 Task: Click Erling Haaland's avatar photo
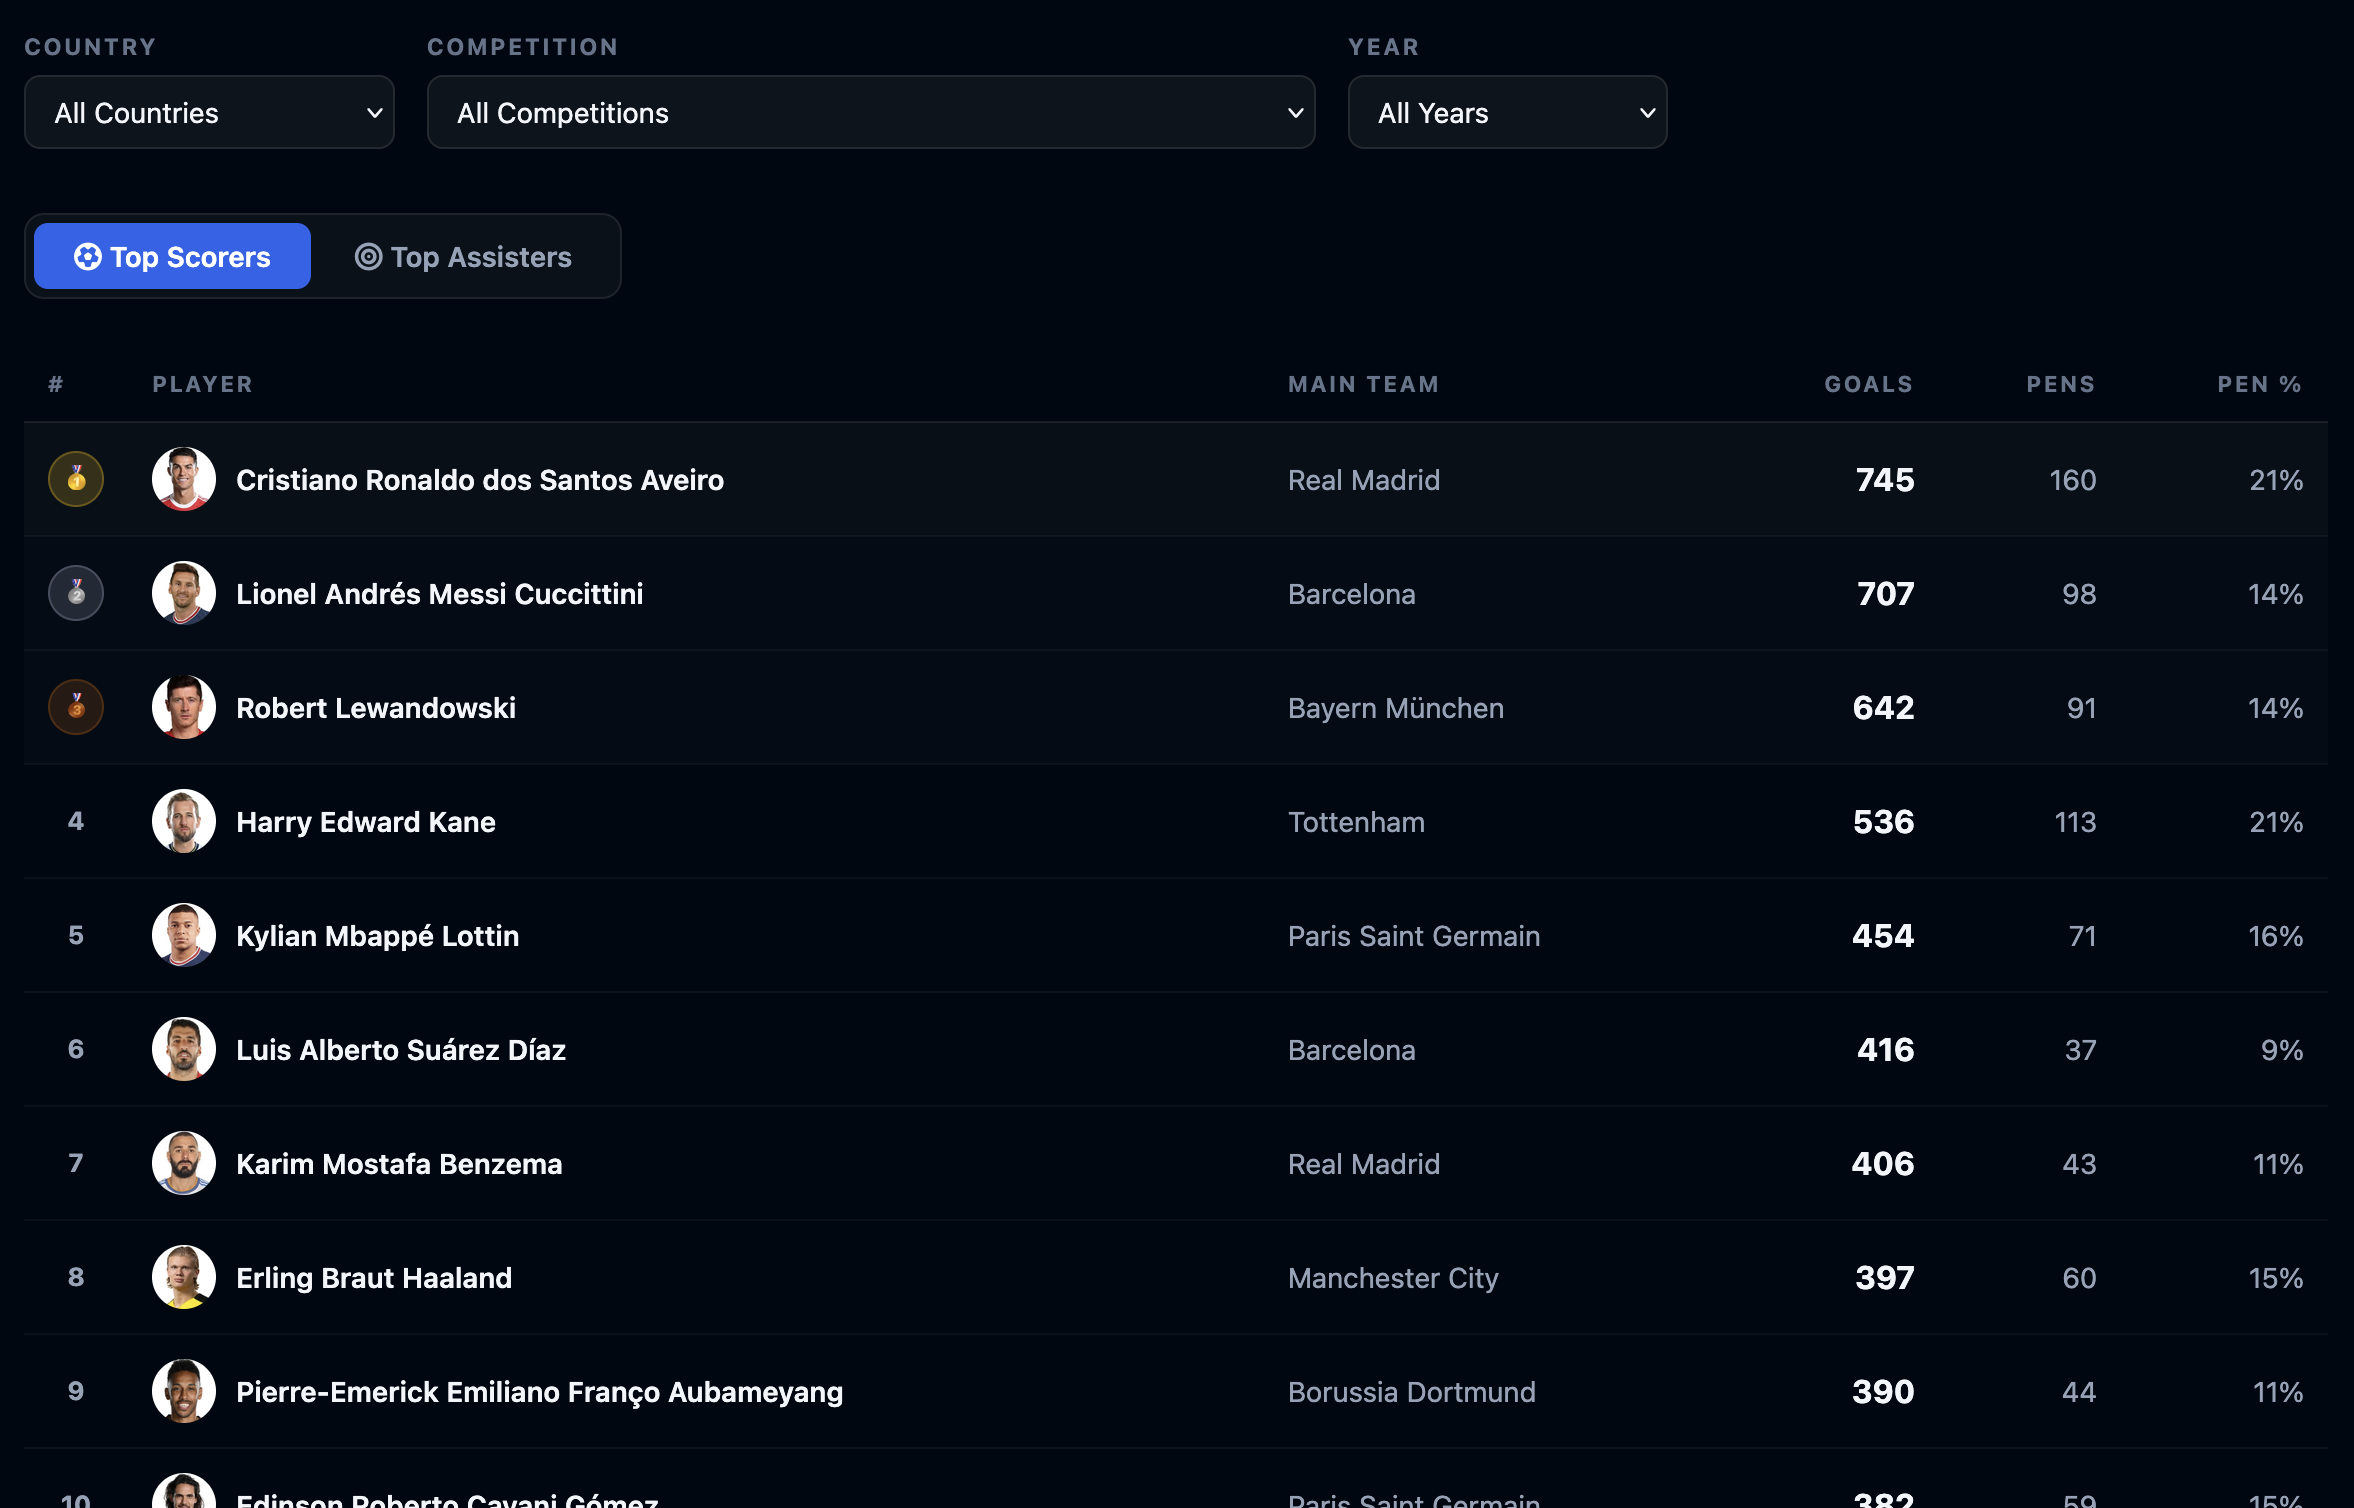point(184,1277)
